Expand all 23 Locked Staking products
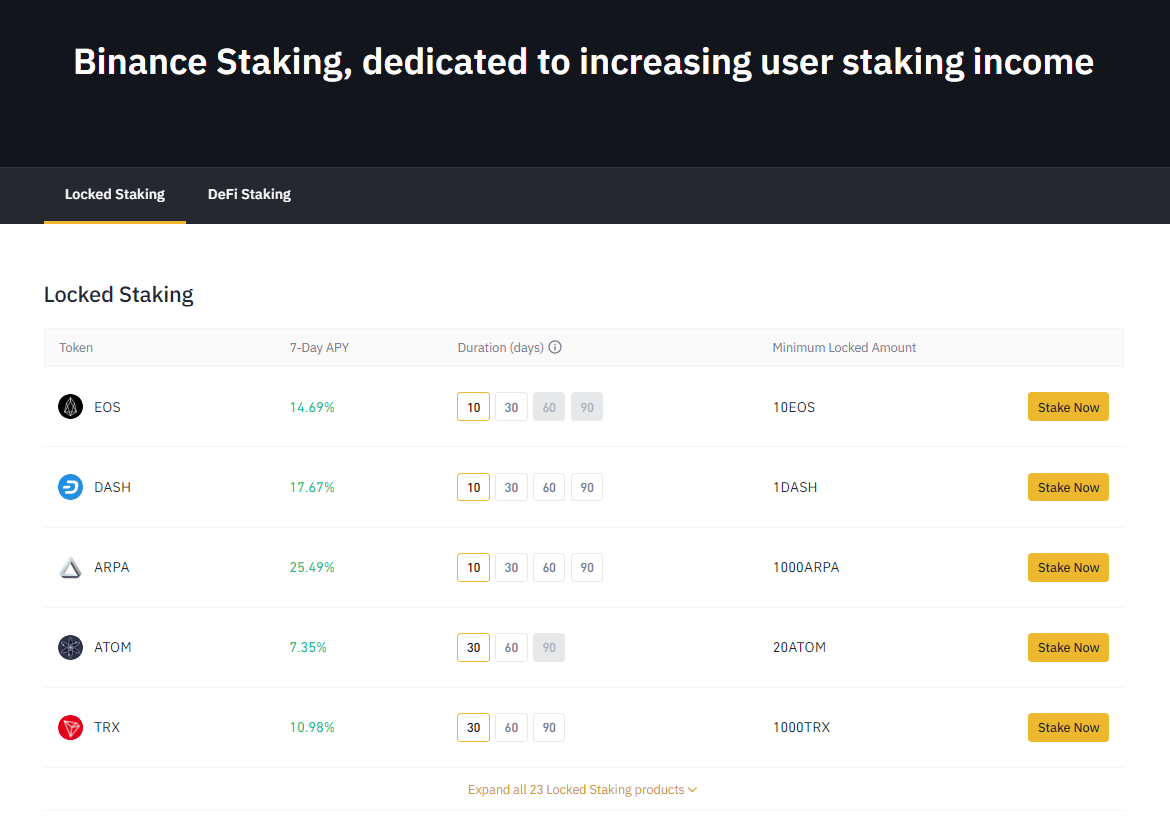The image size is (1170, 824). click(x=583, y=790)
